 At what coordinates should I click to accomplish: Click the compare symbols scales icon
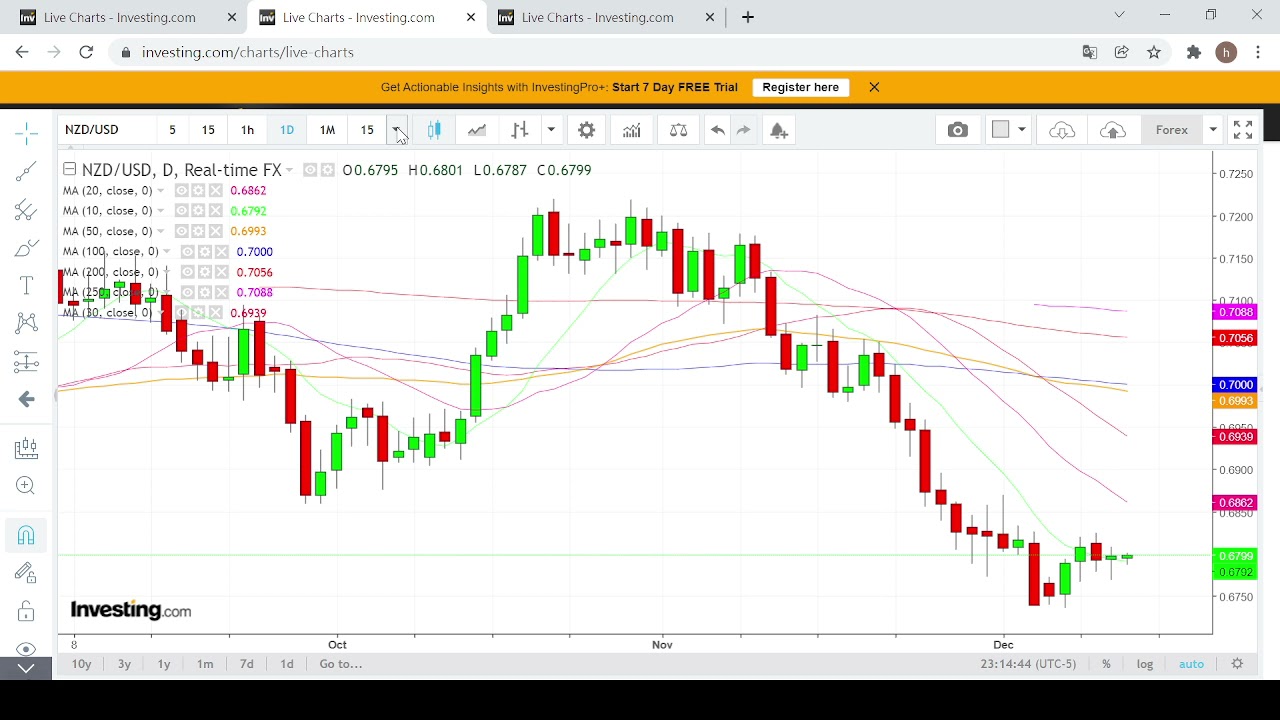678,130
